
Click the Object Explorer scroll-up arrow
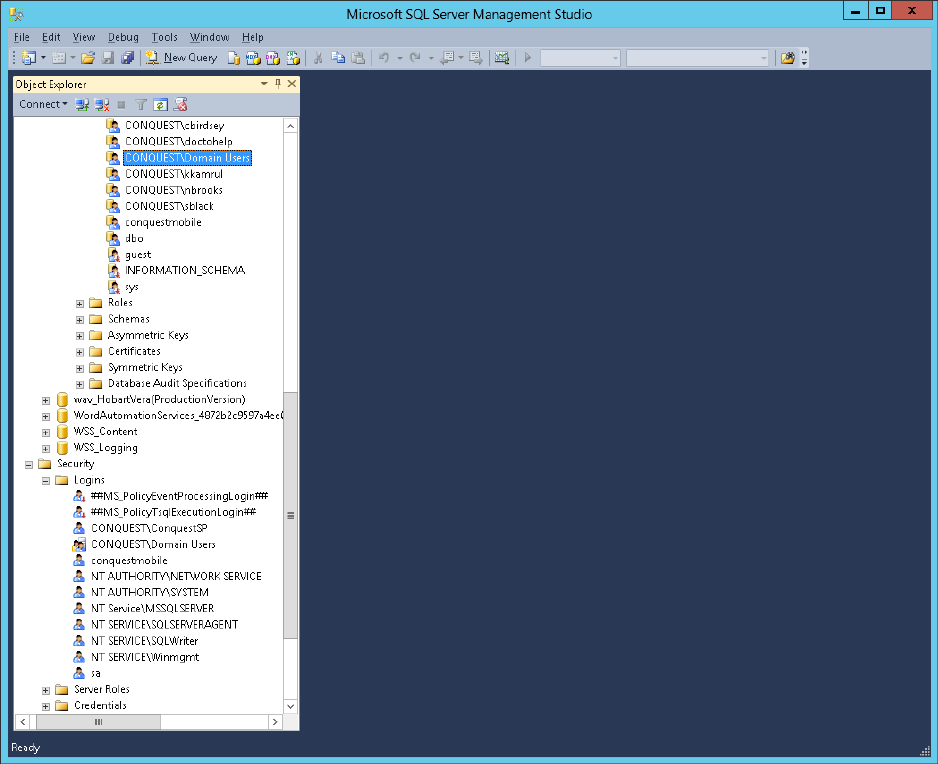(x=291, y=126)
